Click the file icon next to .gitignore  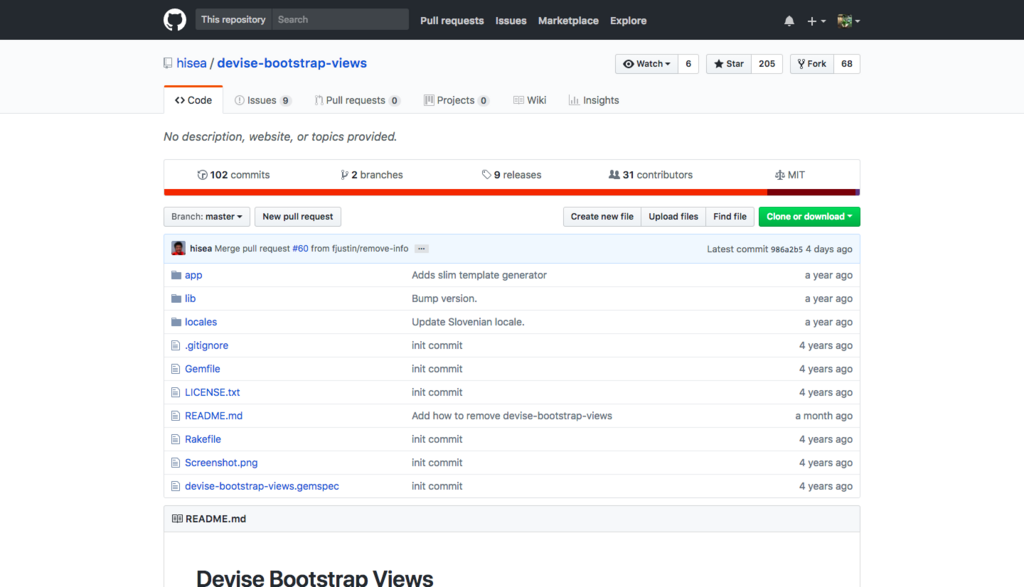coord(175,345)
